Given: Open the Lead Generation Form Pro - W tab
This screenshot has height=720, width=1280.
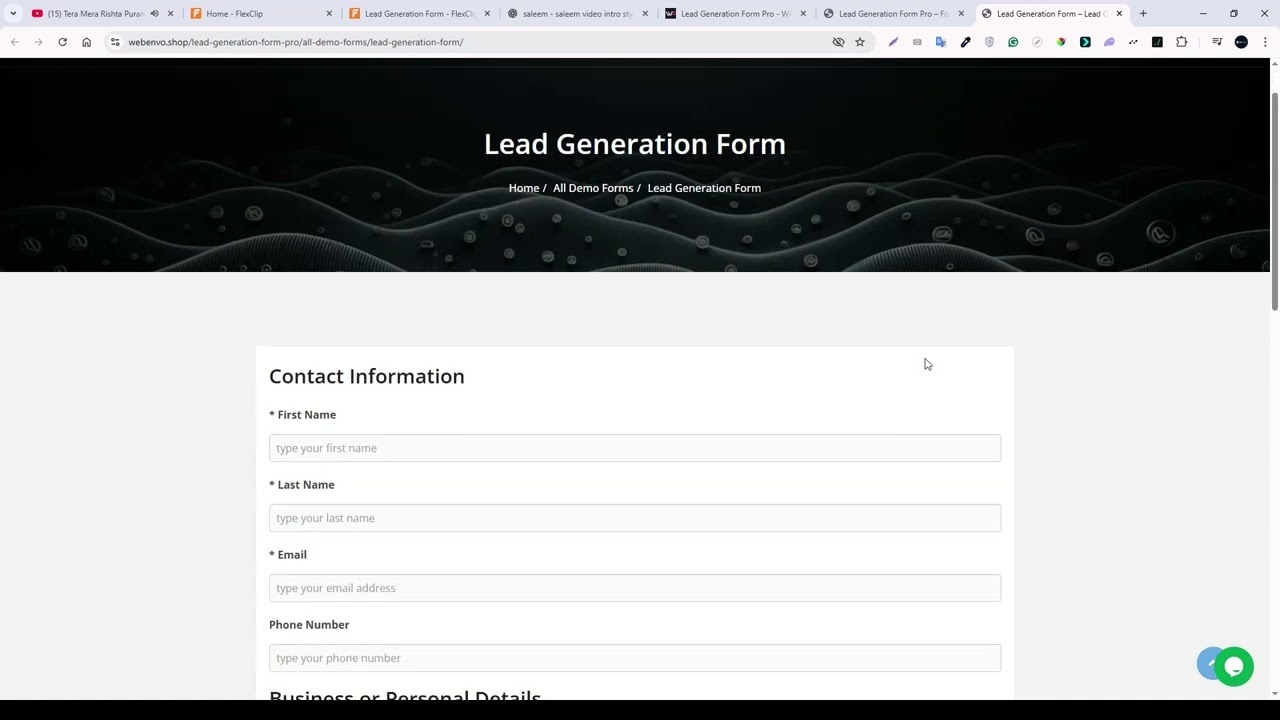Looking at the screenshot, I should click(x=735, y=14).
